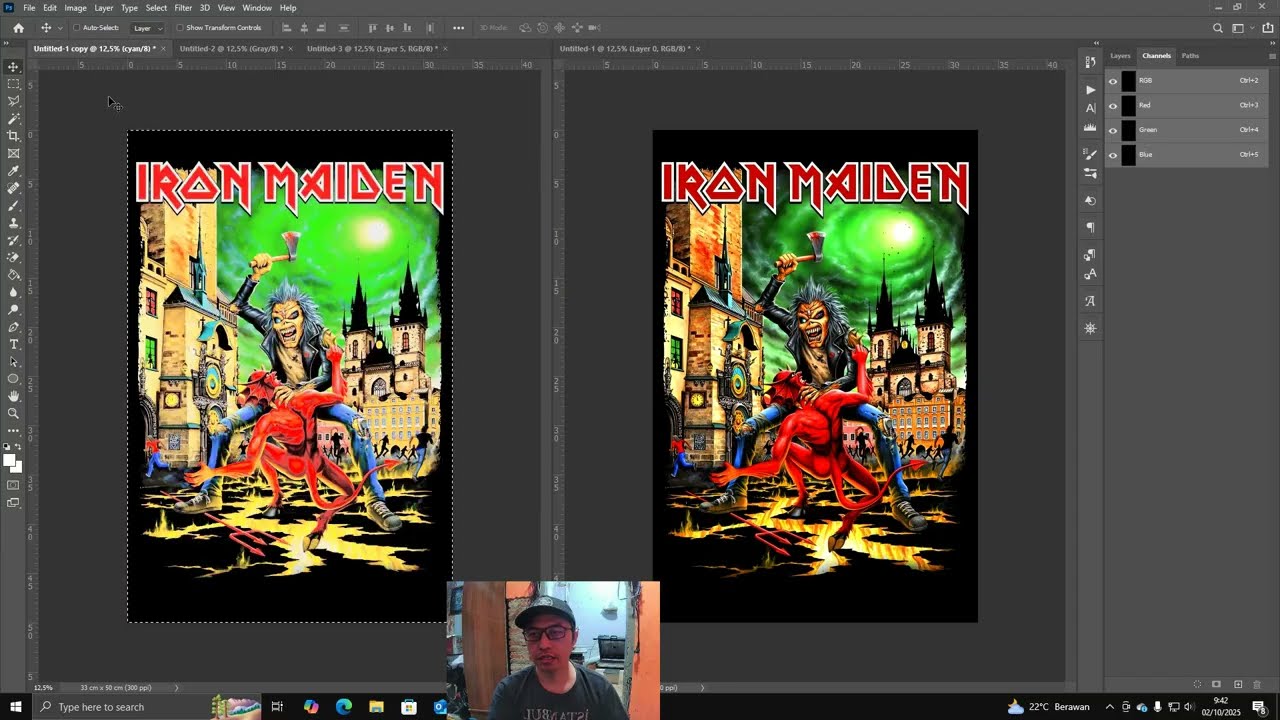Screen dimensions: 1280x720
Task: Select the Magic Wand tool
Action: pyautogui.click(x=13, y=119)
